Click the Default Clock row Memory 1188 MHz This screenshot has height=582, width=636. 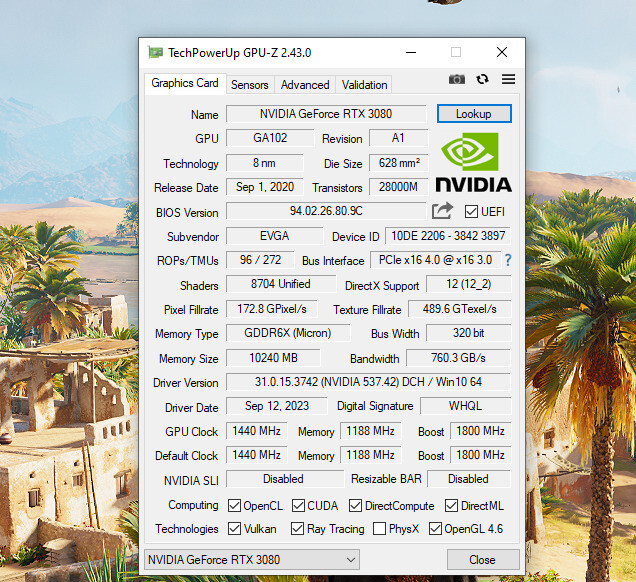click(371, 455)
